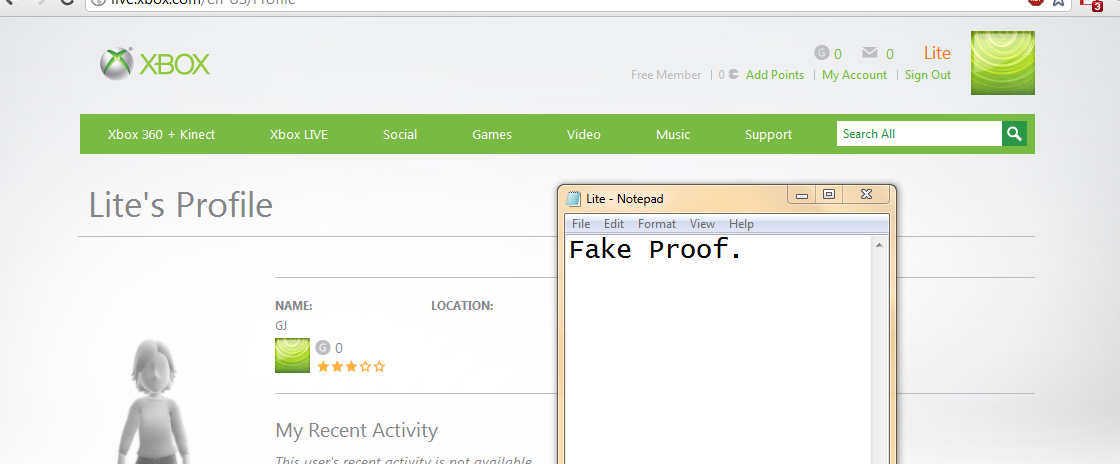Viewport: 1120px width, 464px height.
Task: Click the Microsoft Points icon beside Add Points
Action: click(734, 74)
